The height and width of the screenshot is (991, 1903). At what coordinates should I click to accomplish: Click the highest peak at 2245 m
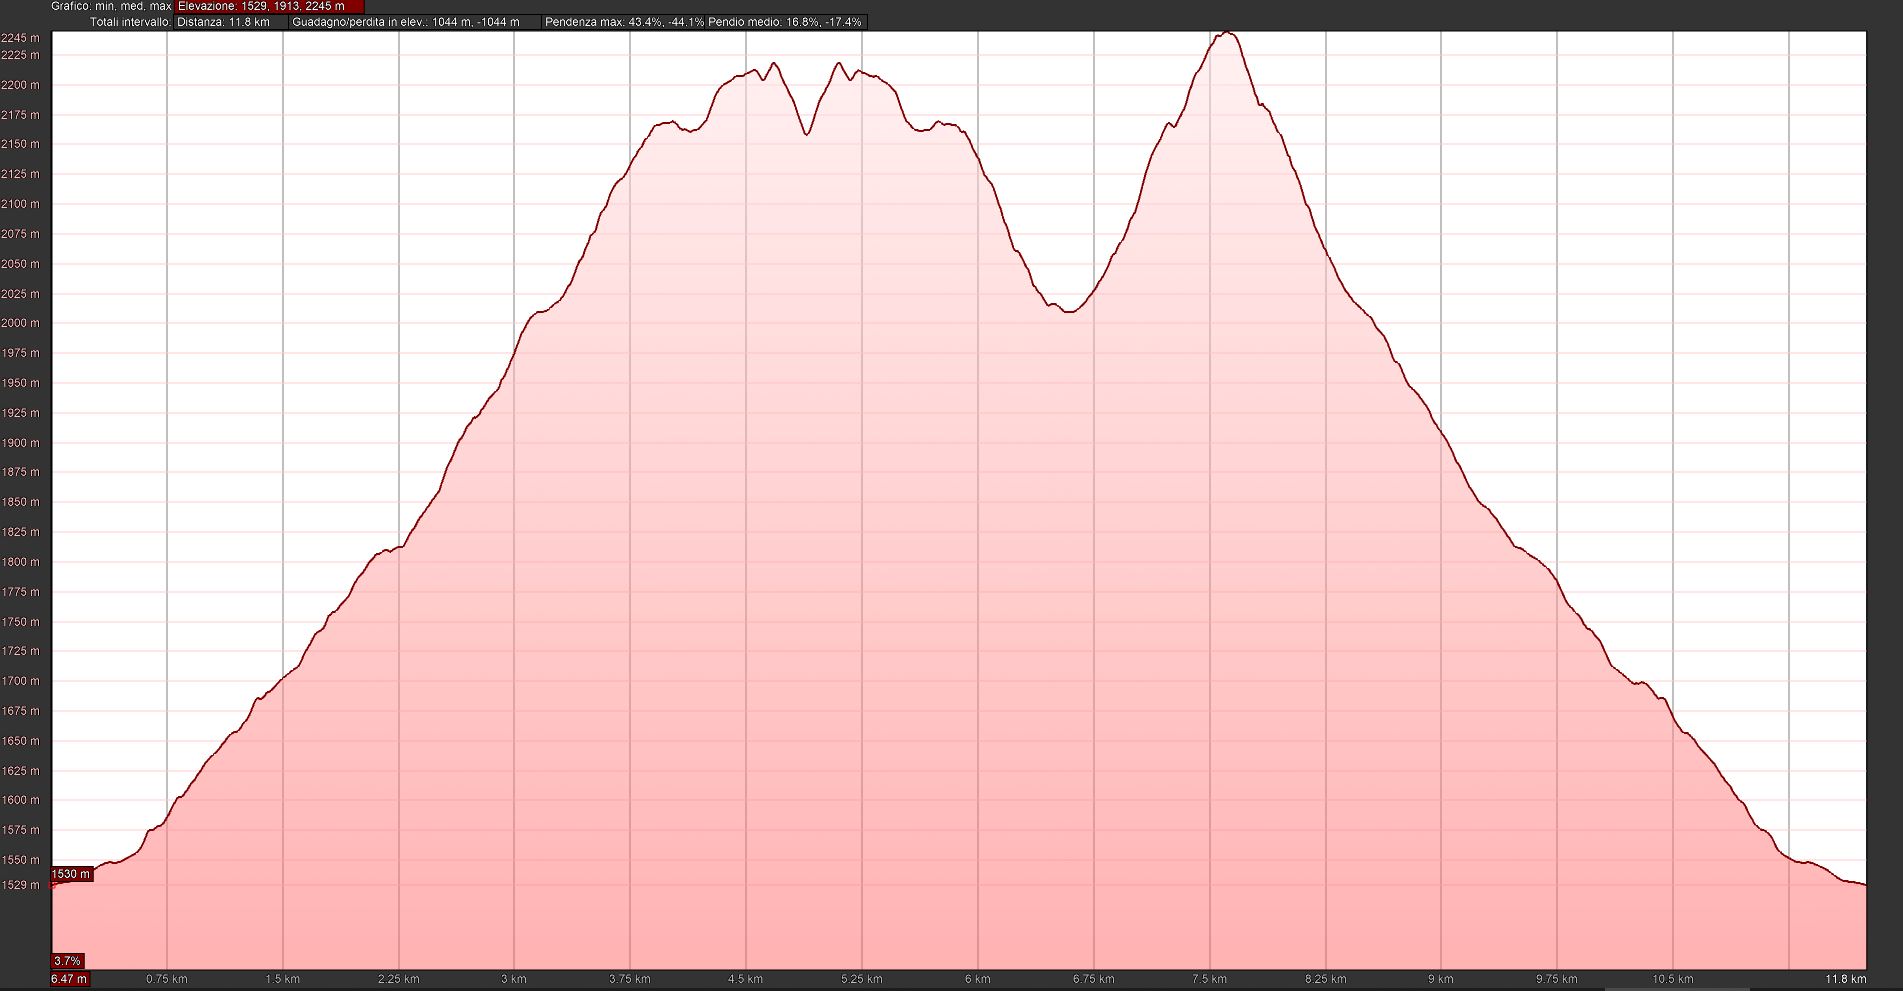click(1228, 33)
